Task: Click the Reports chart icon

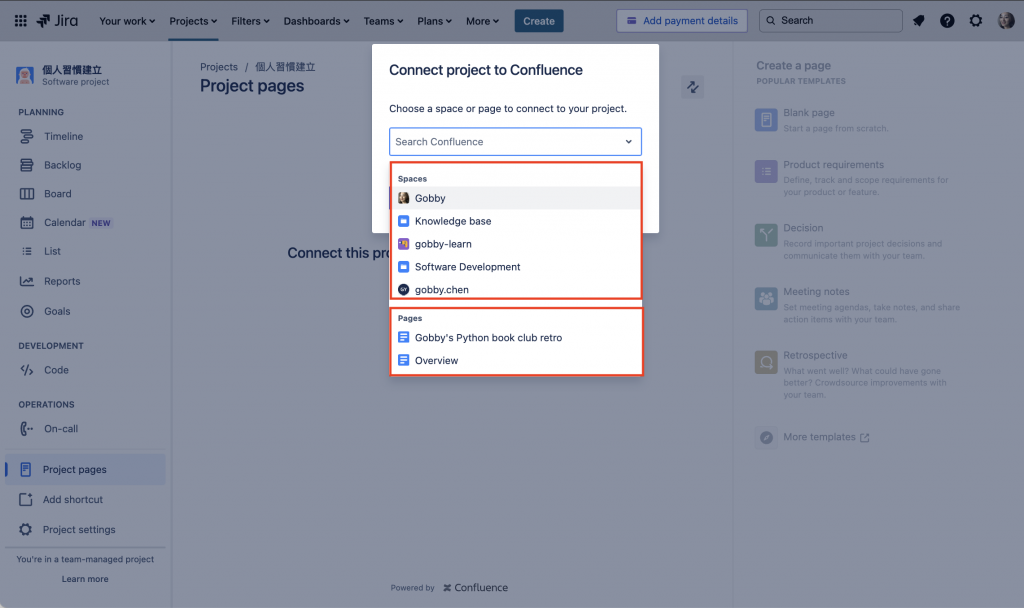Action: click(x=27, y=281)
